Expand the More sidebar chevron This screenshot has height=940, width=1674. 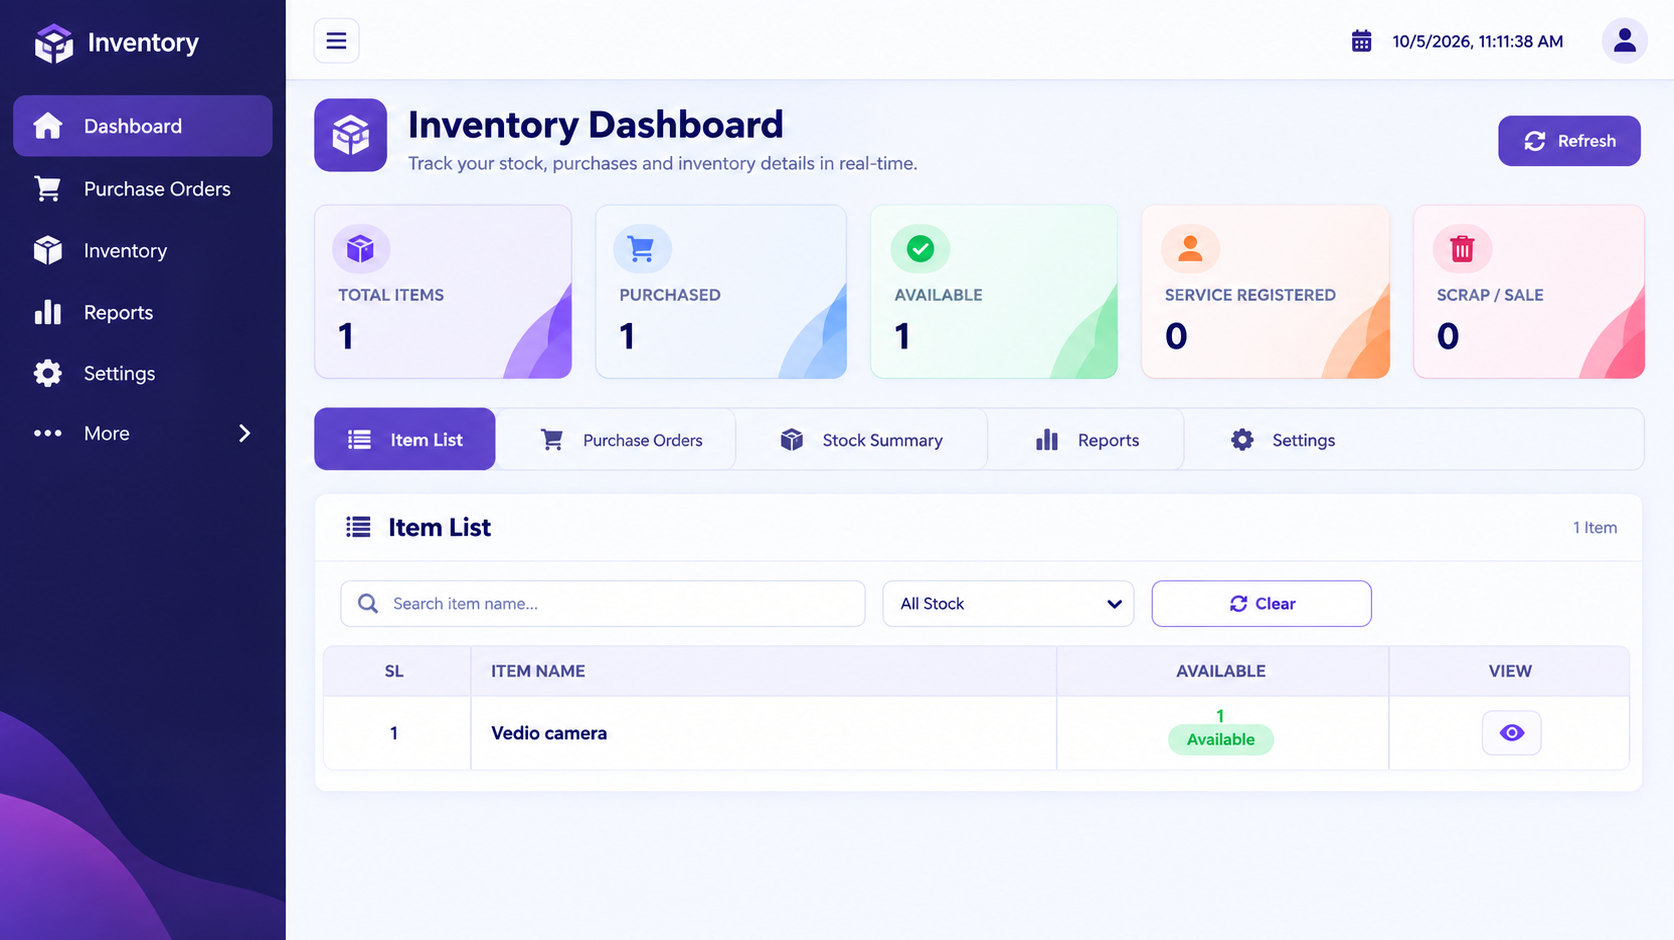click(x=244, y=433)
